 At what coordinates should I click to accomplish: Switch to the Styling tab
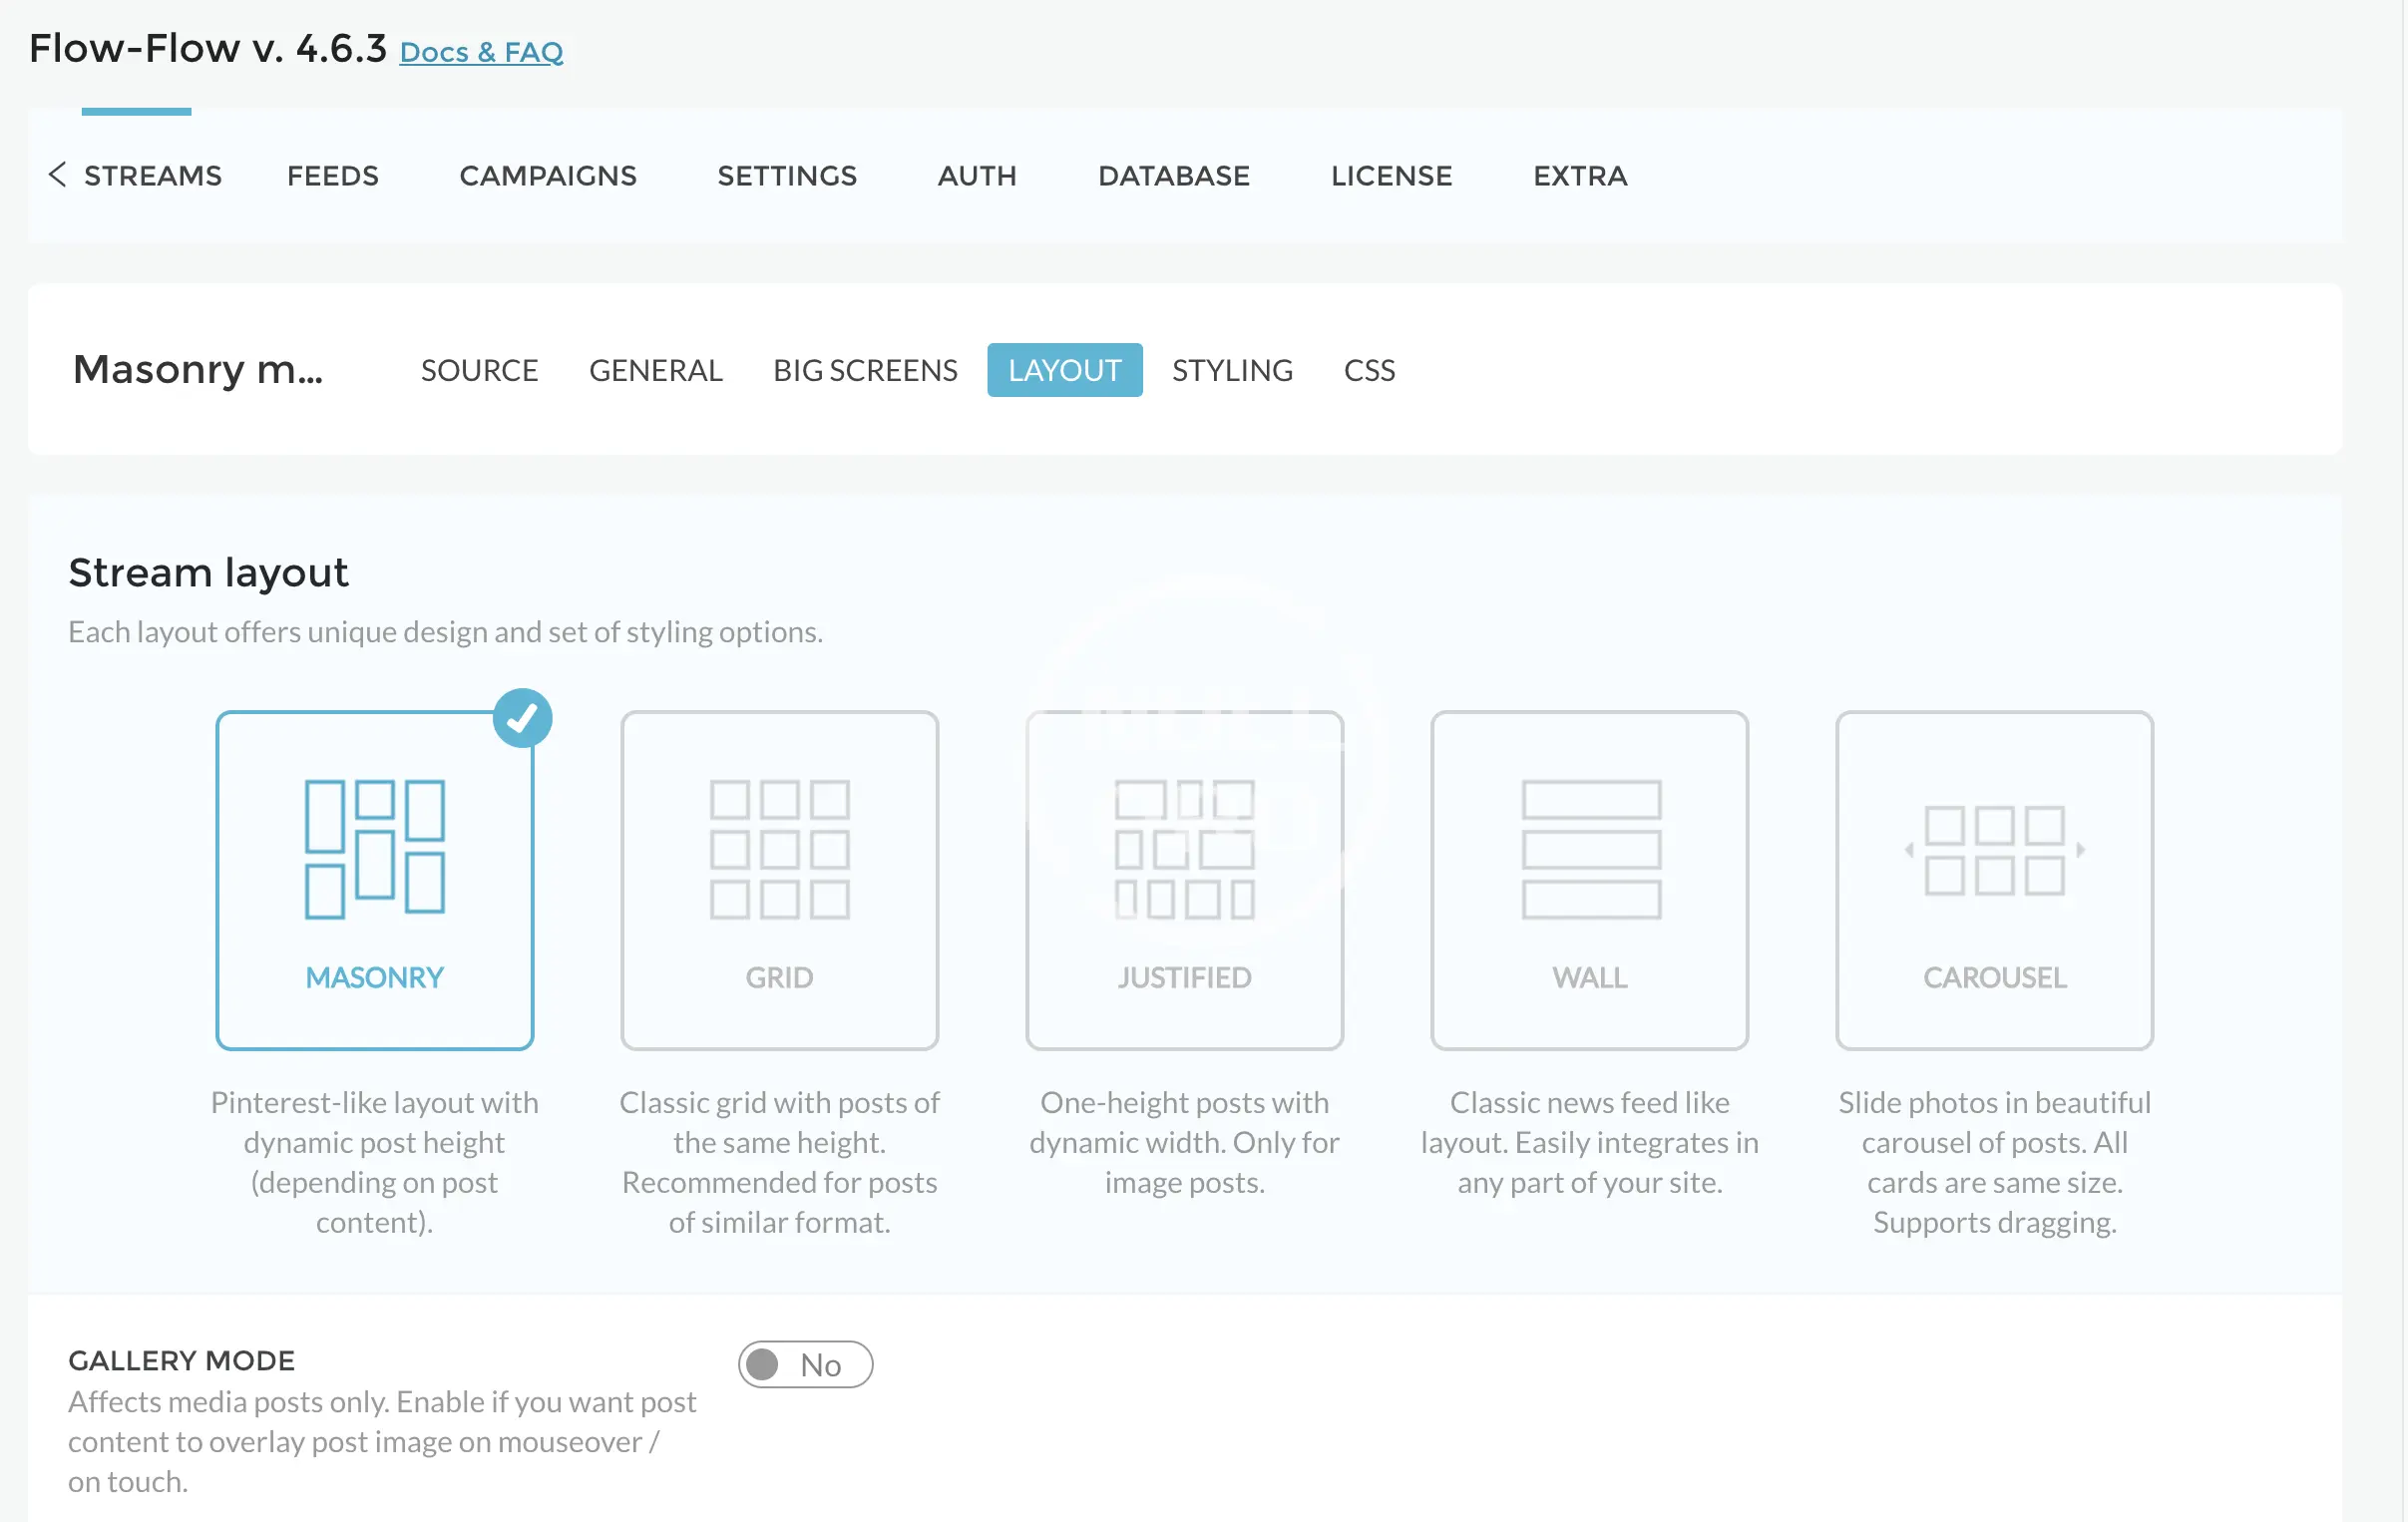(x=1232, y=370)
